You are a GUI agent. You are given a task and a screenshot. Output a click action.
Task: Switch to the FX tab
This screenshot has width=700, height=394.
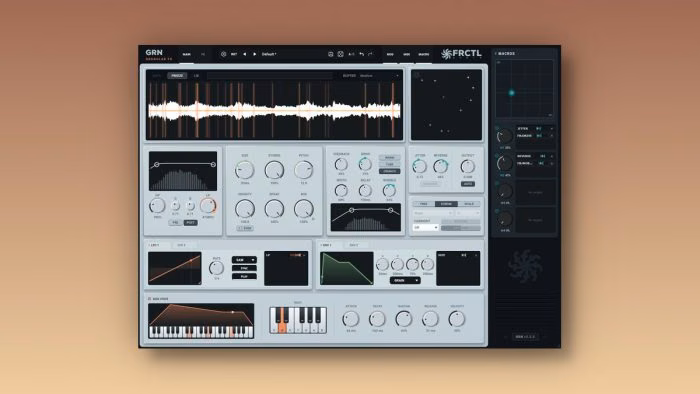[x=203, y=54]
